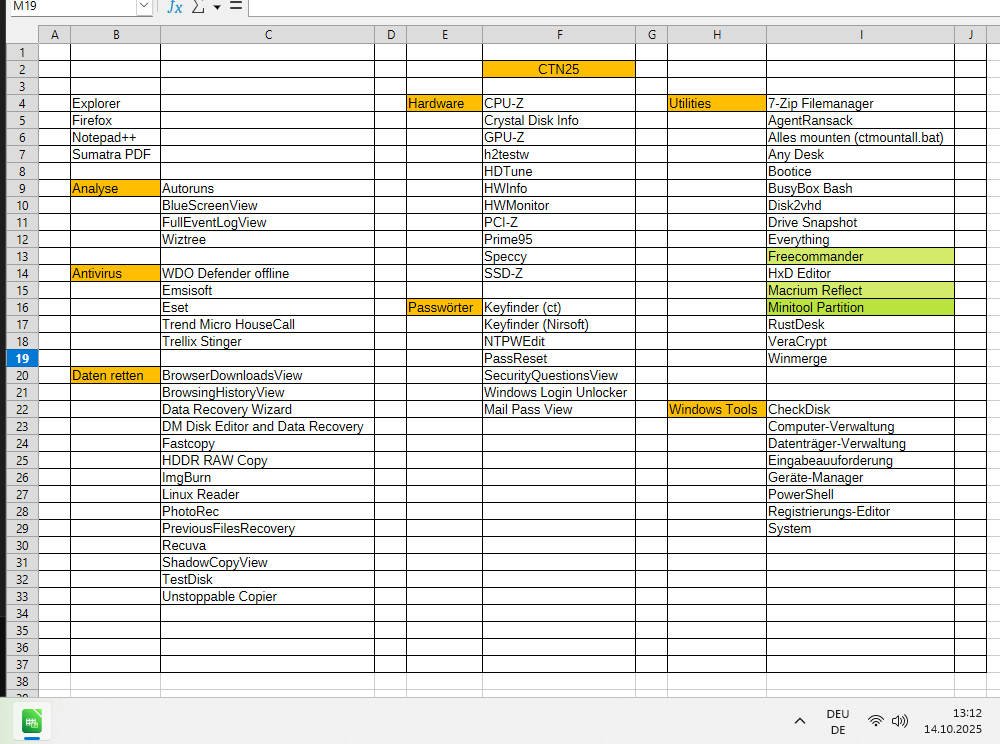The height and width of the screenshot is (744, 1000).
Task: Select the orange Utilities category cell
Action: point(717,103)
